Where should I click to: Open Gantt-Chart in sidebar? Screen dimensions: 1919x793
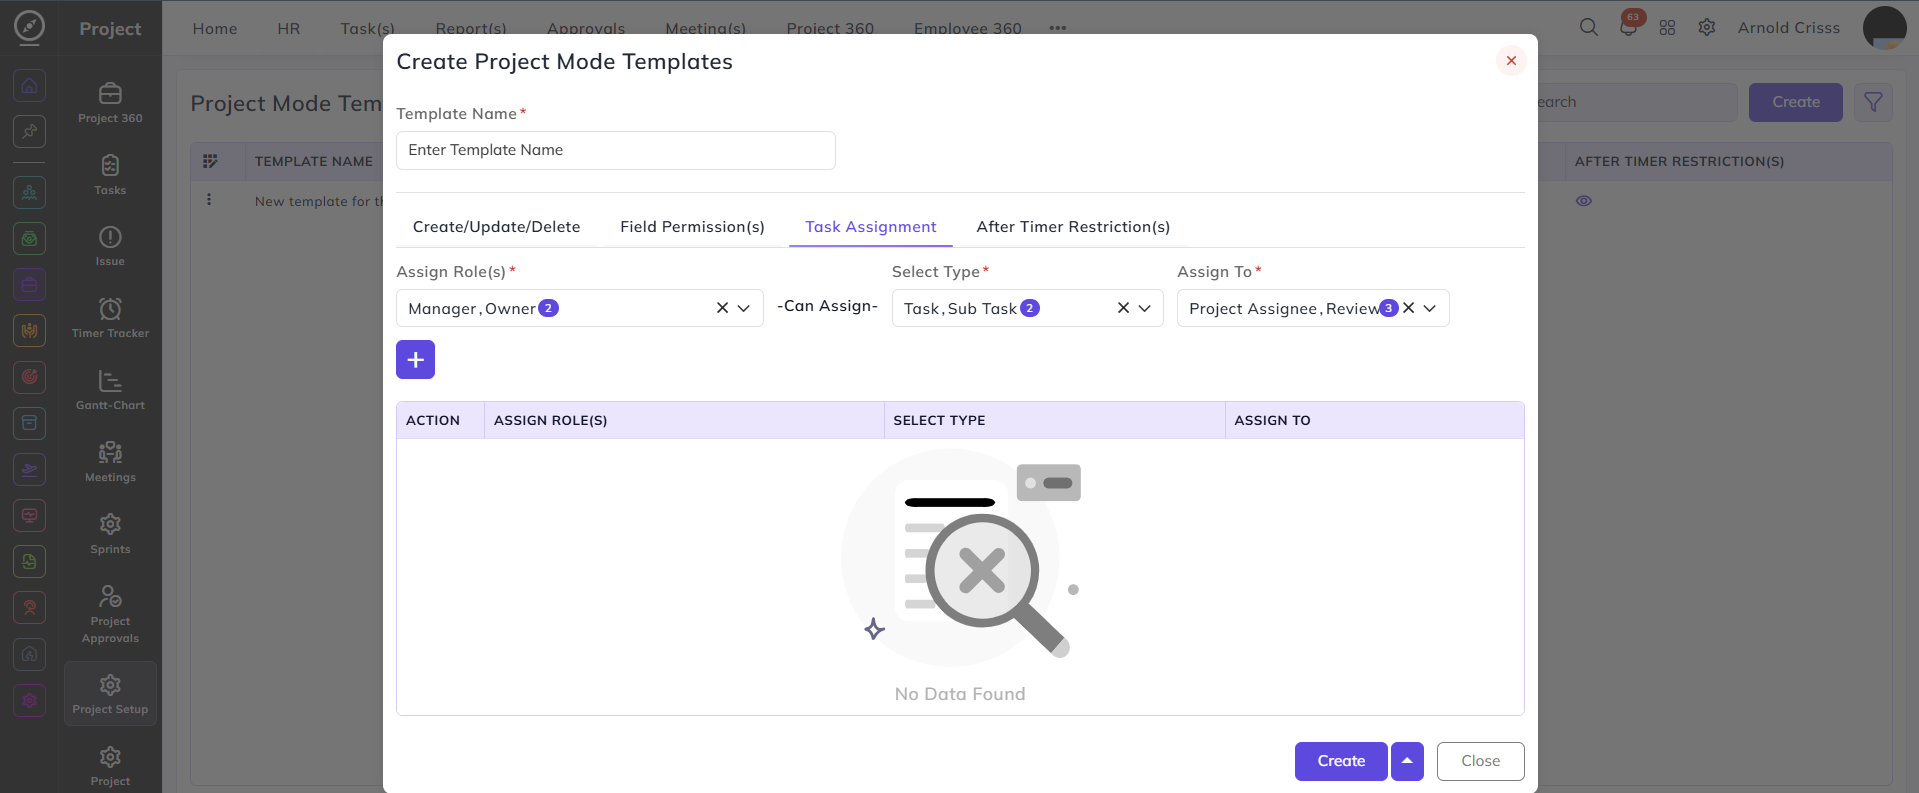pos(110,391)
